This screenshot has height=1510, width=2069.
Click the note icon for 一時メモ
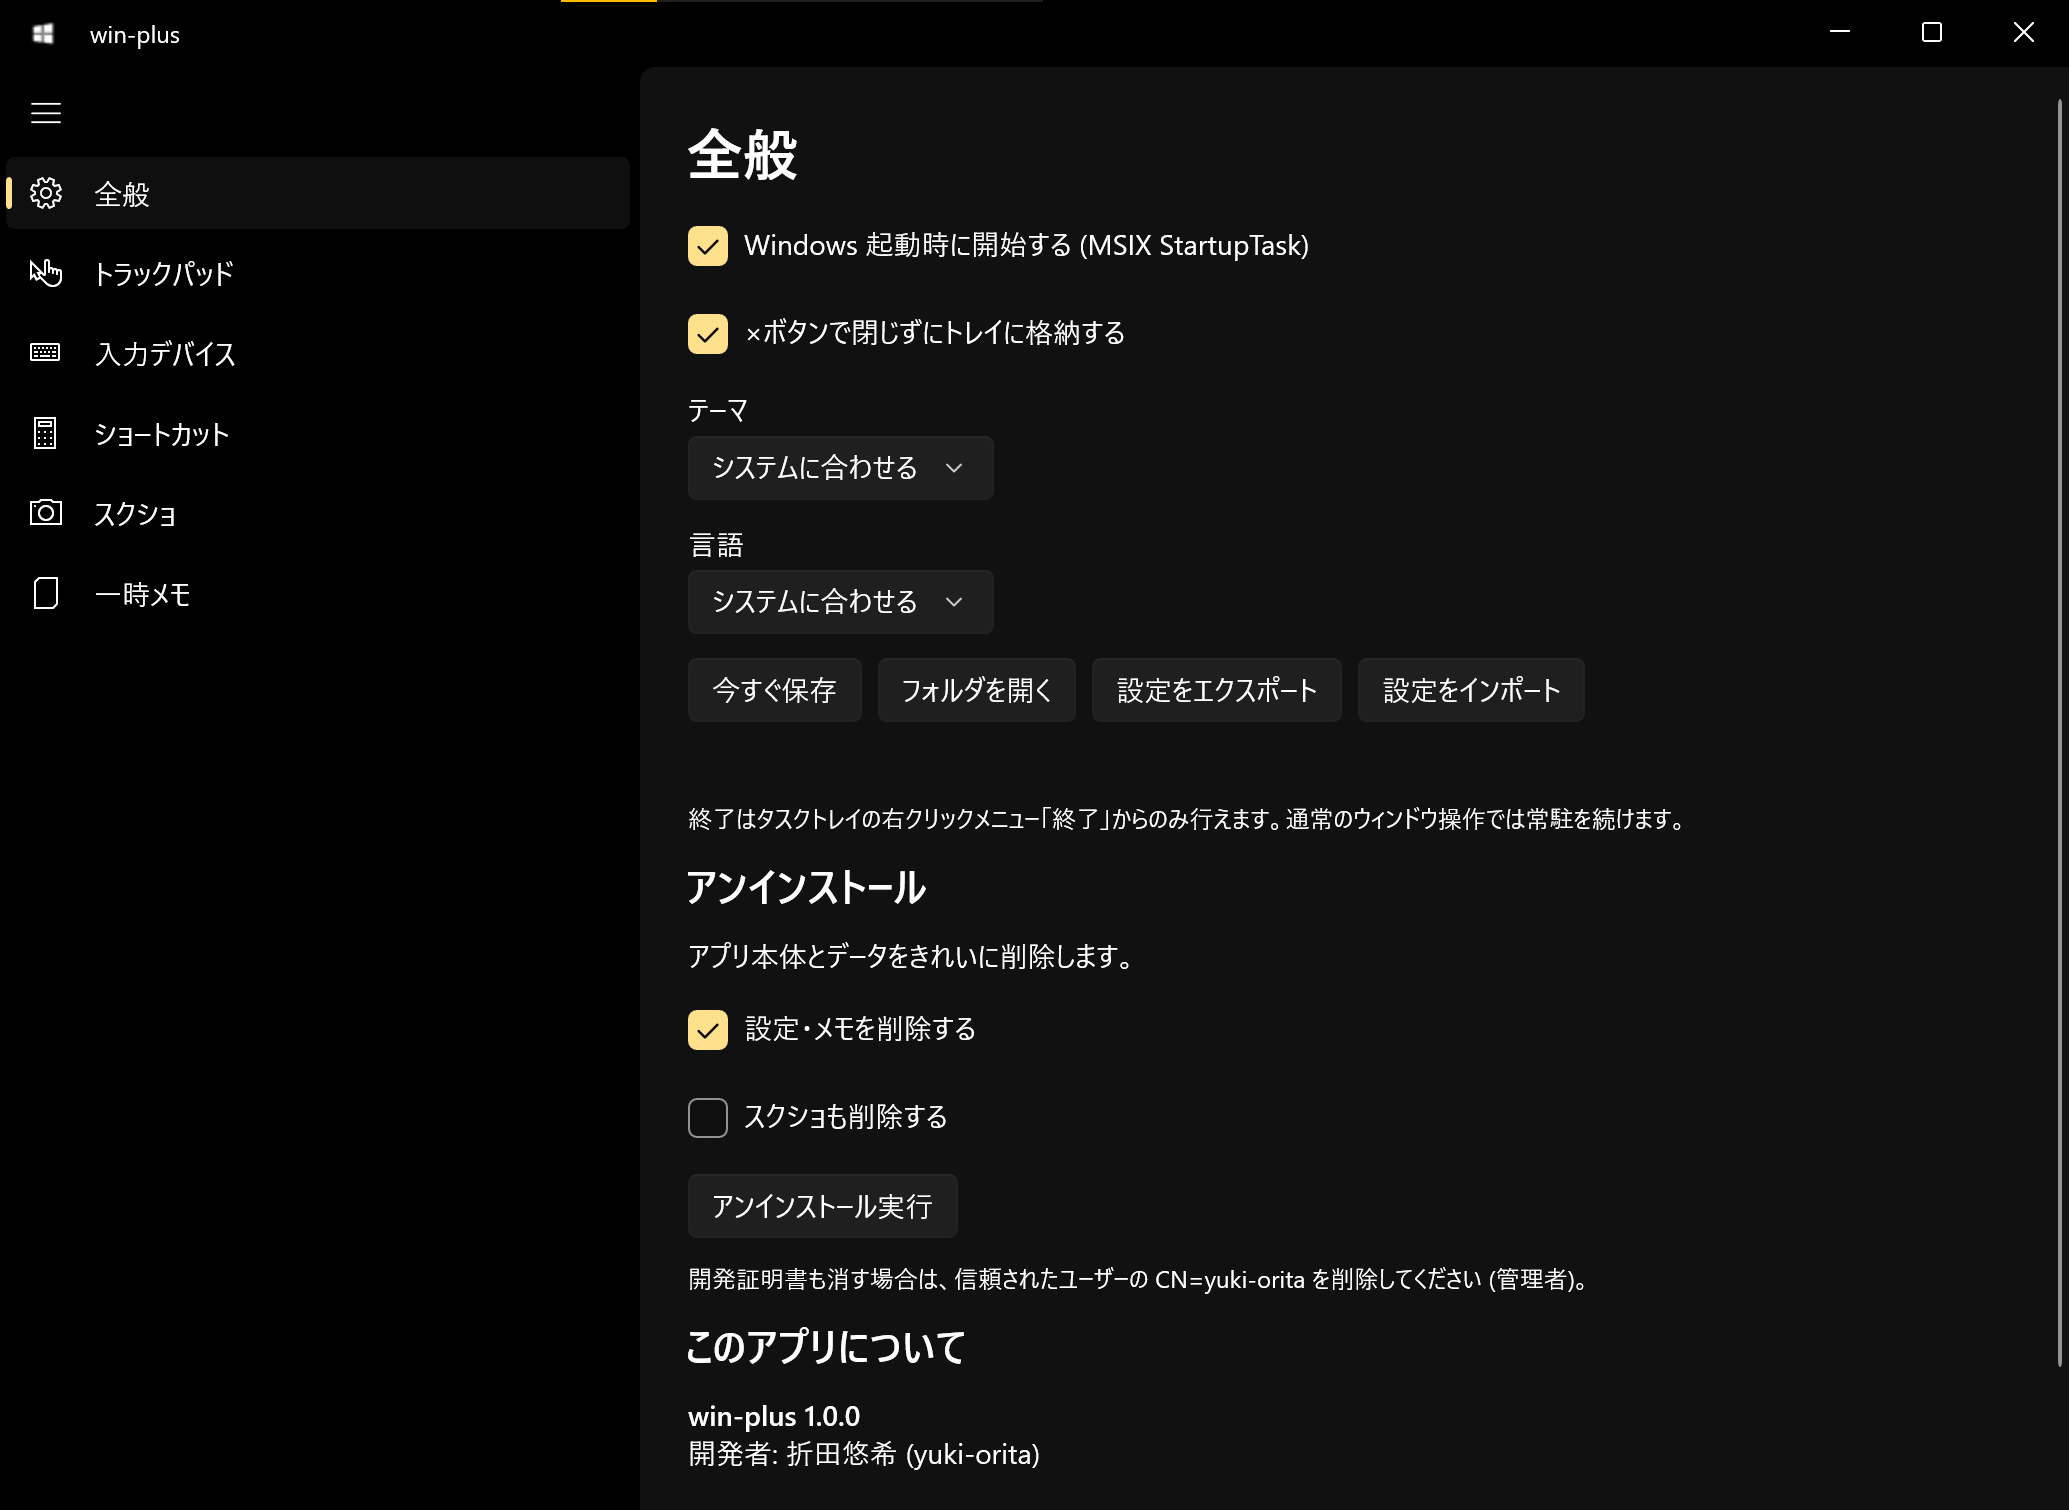46,593
